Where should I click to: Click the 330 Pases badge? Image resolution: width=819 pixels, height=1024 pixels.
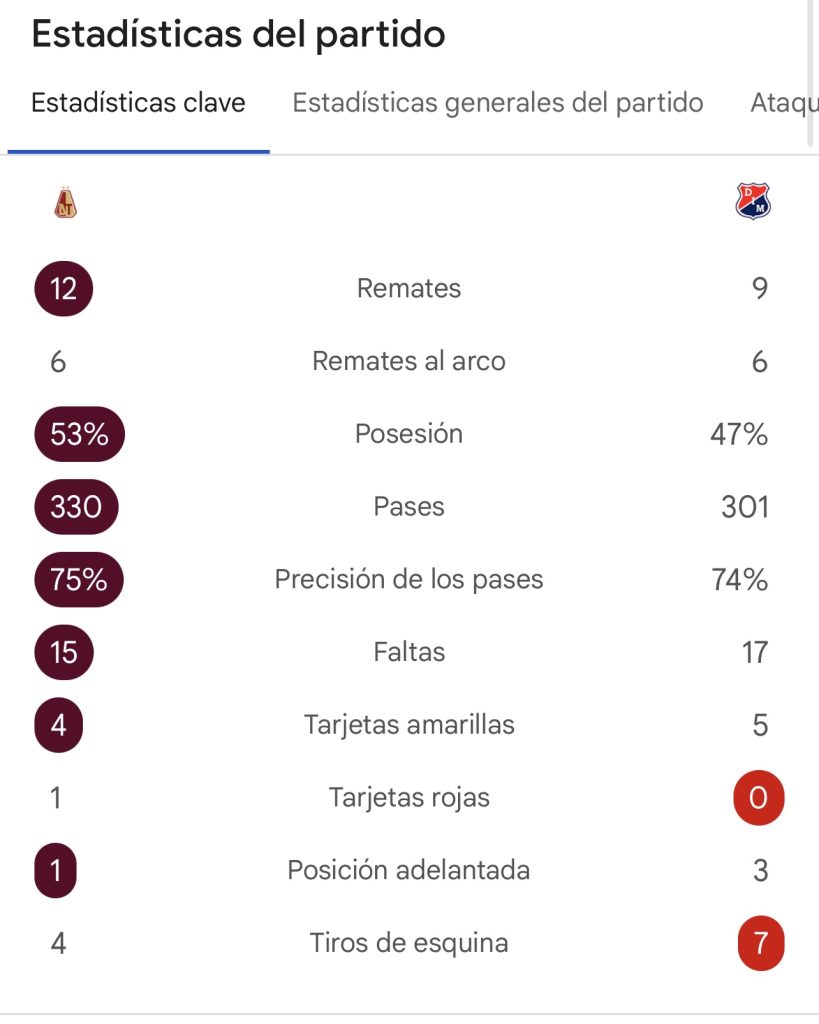pyautogui.click(x=76, y=507)
